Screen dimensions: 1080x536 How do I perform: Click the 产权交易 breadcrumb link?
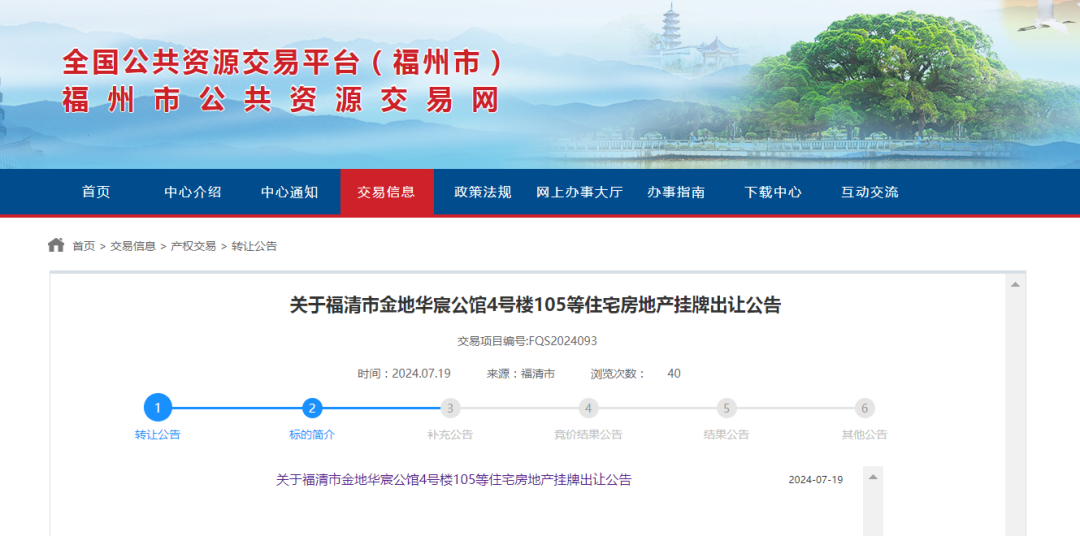tap(193, 246)
